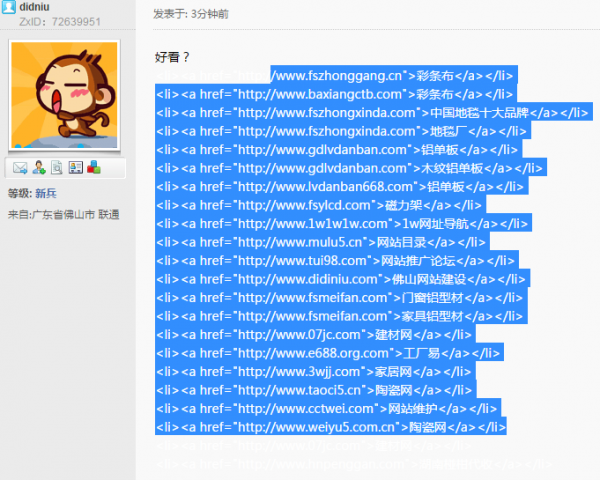Viewport: 600px width, 480px height.
Task: Click the ZxID: 72639951 text
Action: [x=60, y=22]
